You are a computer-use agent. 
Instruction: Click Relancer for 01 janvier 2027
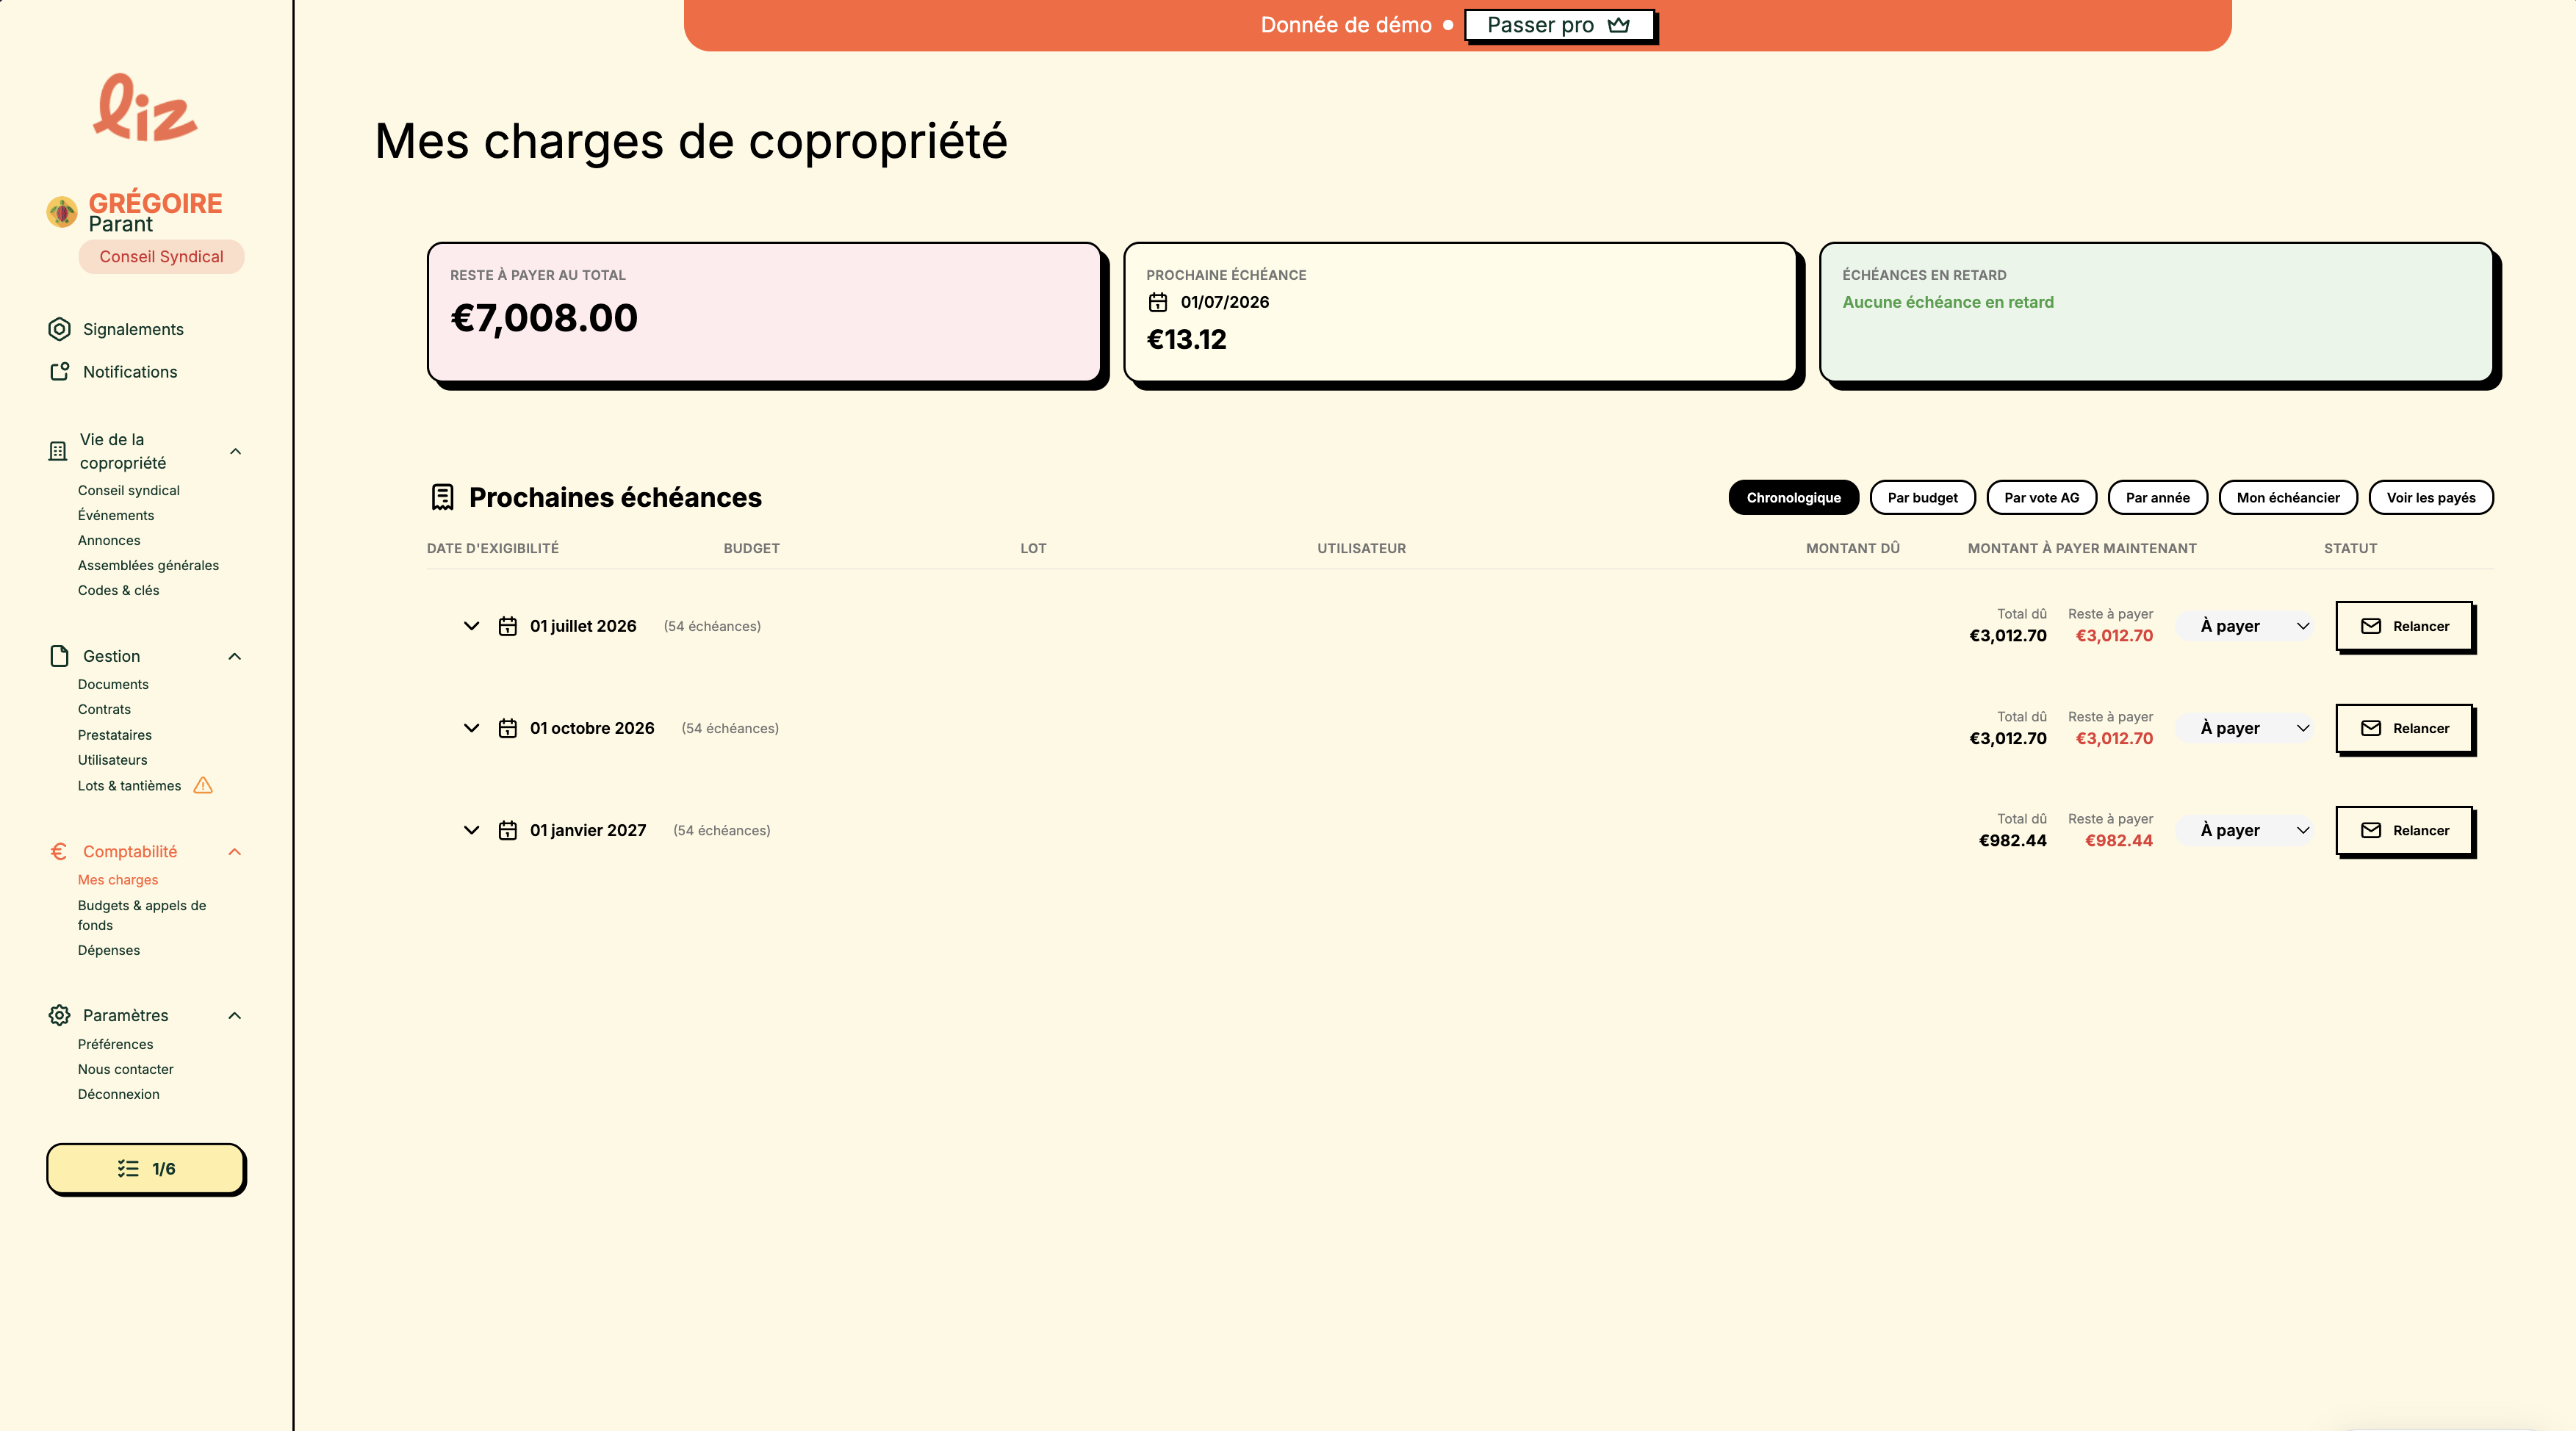tap(2404, 830)
